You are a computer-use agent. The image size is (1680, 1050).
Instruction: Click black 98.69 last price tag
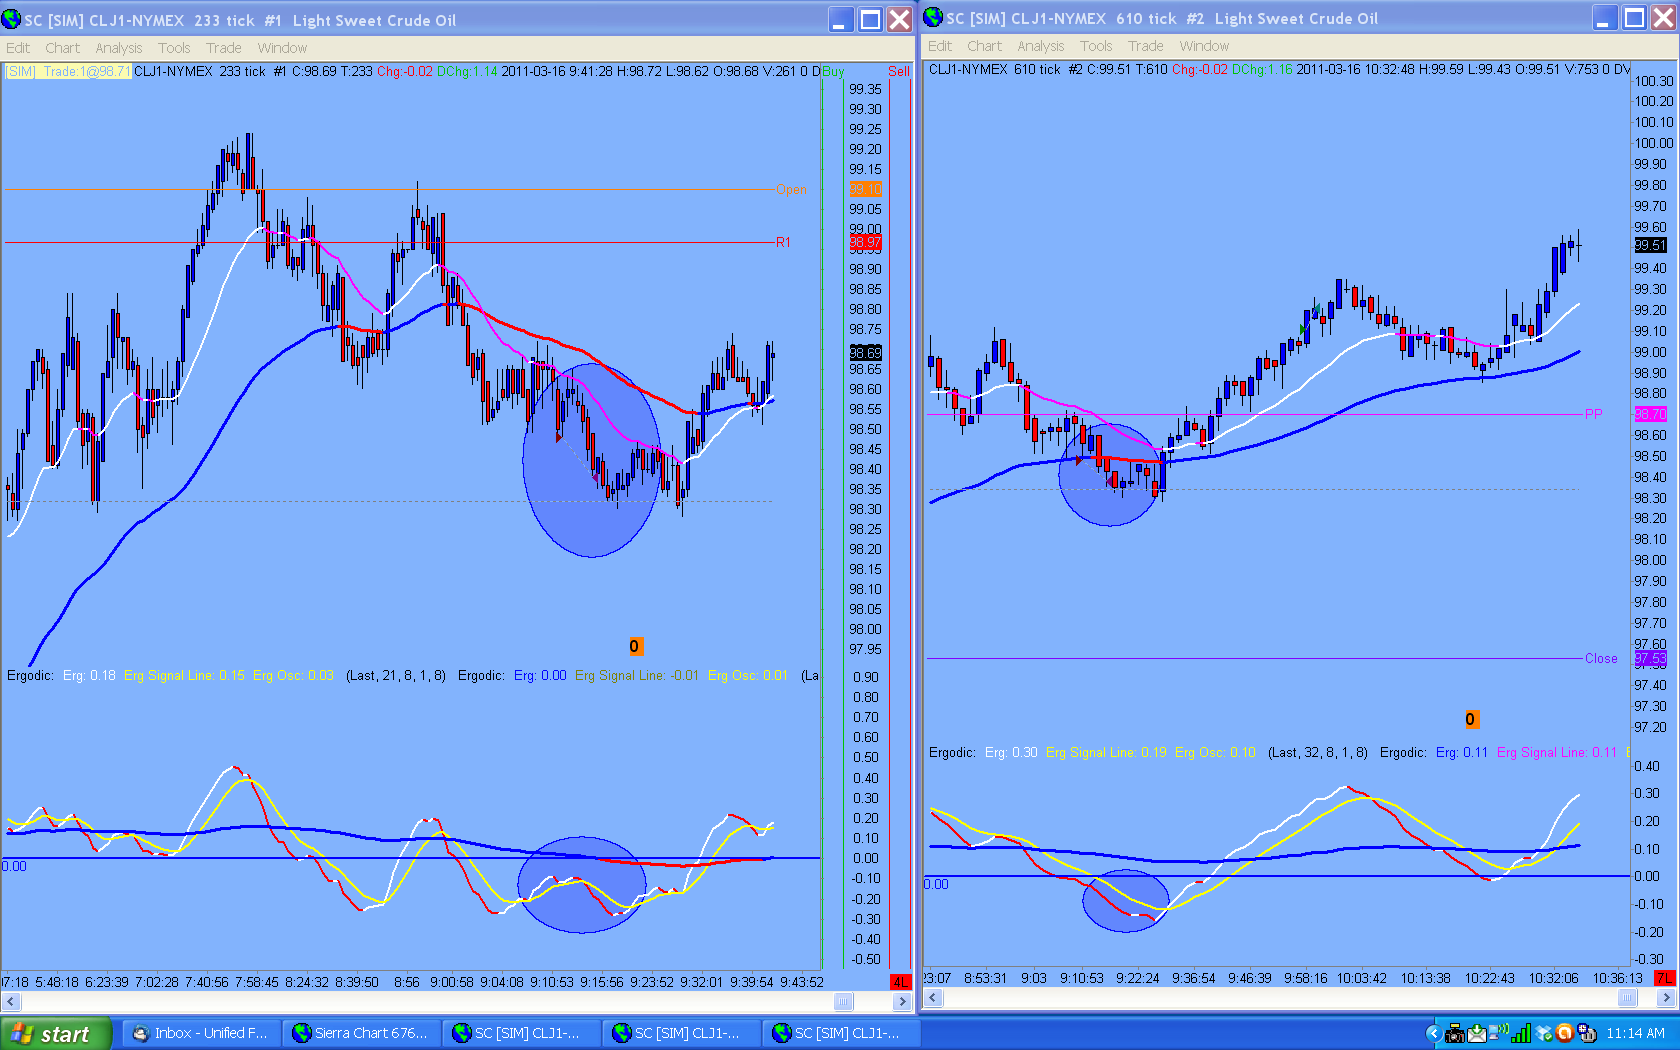point(865,353)
